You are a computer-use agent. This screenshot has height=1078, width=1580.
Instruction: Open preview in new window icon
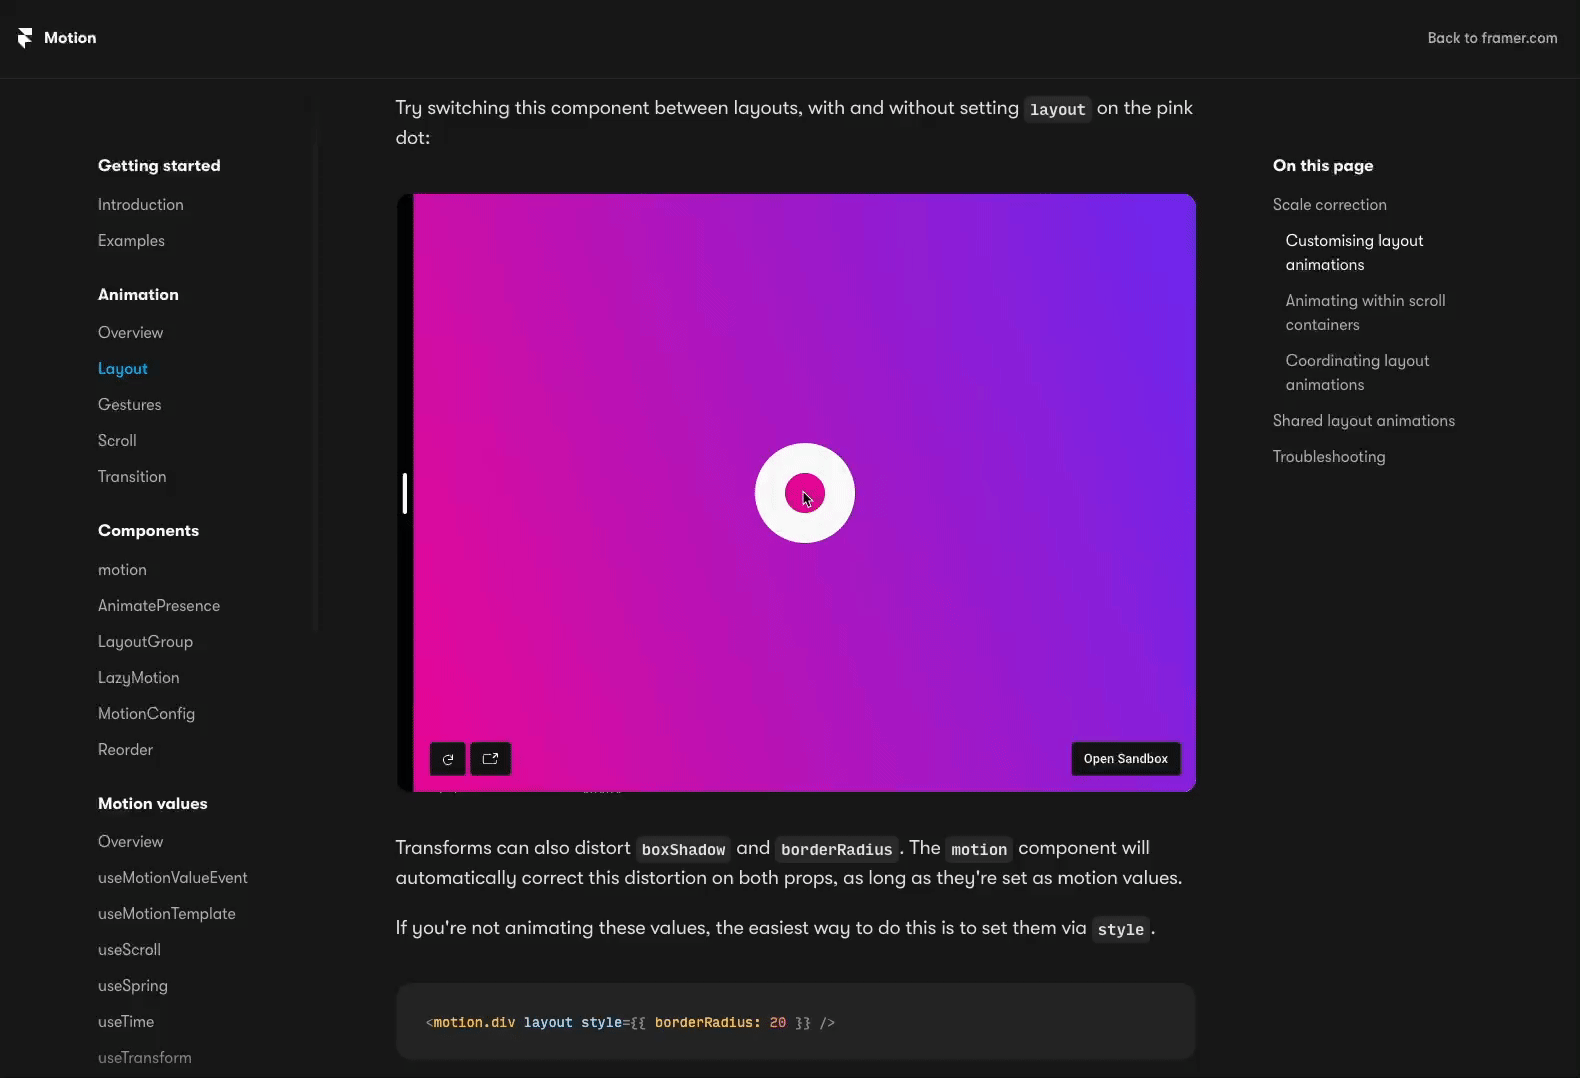pos(490,759)
